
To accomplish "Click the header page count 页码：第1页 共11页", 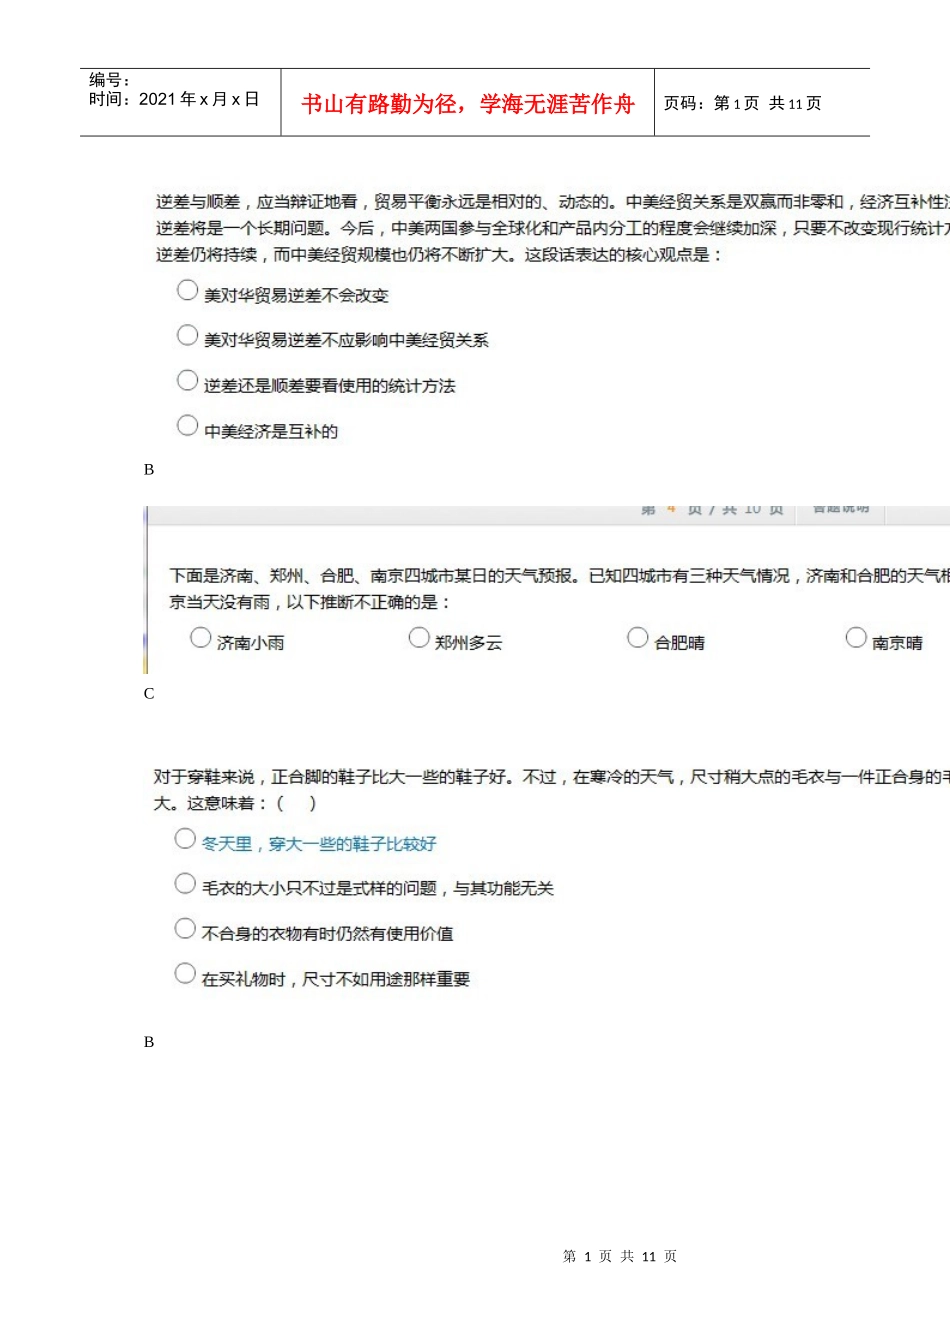I will point(743,103).
